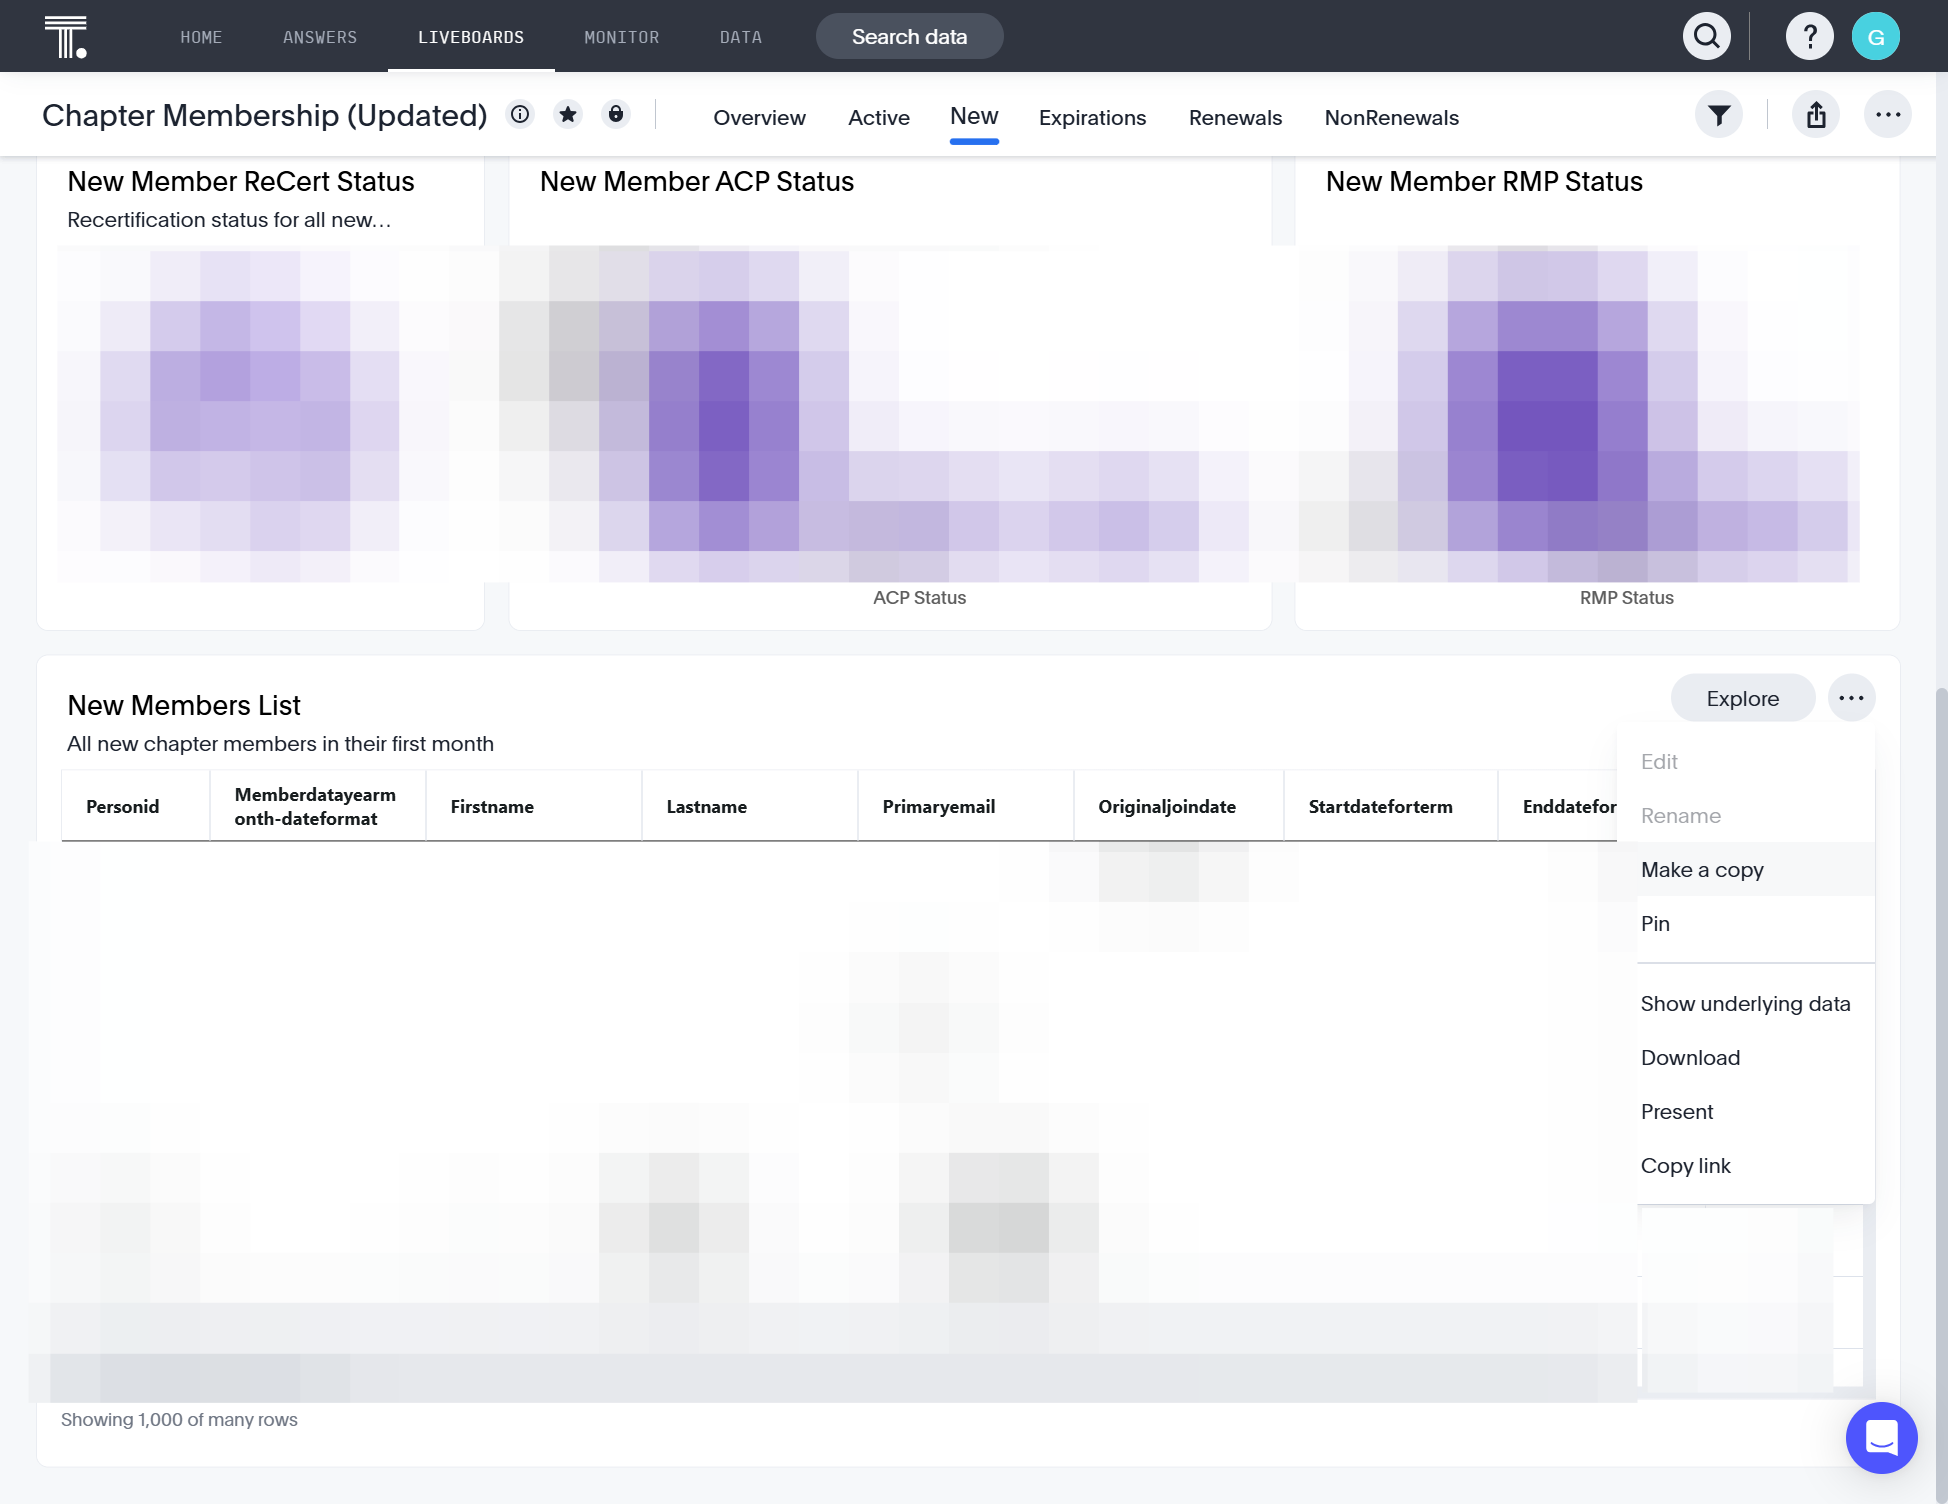The width and height of the screenshot is (1948, 1504).
Task: Switch to the Overview tab
Action: pos(759,118)
